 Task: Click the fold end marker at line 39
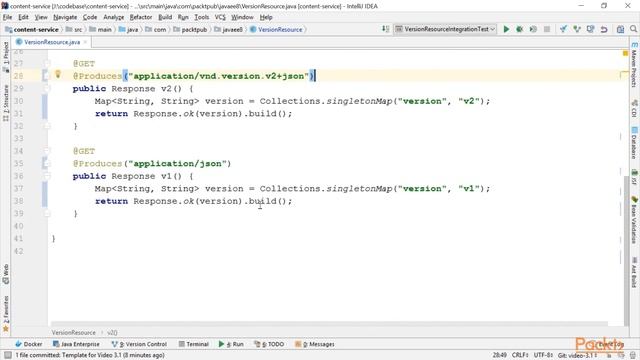(47, 213)
